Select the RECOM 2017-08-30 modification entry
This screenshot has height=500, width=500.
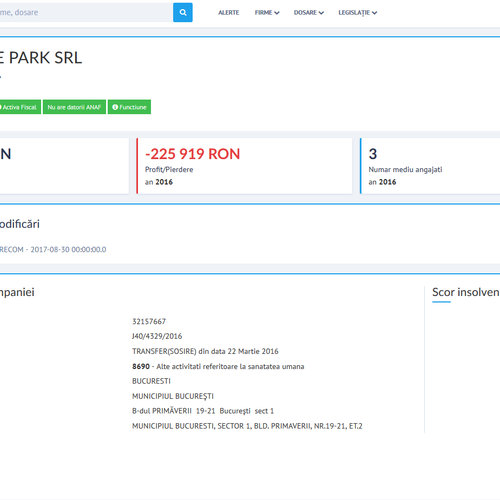[x=53, y=249]
